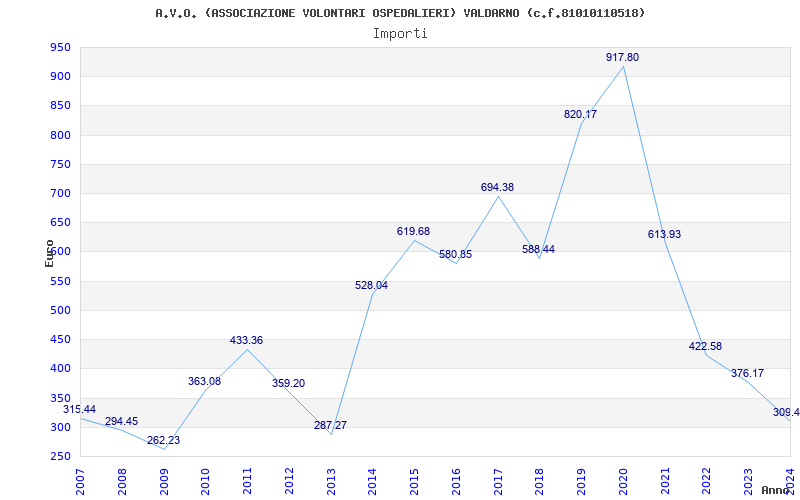Click the 'Importi' subtitle

(400, 34)
